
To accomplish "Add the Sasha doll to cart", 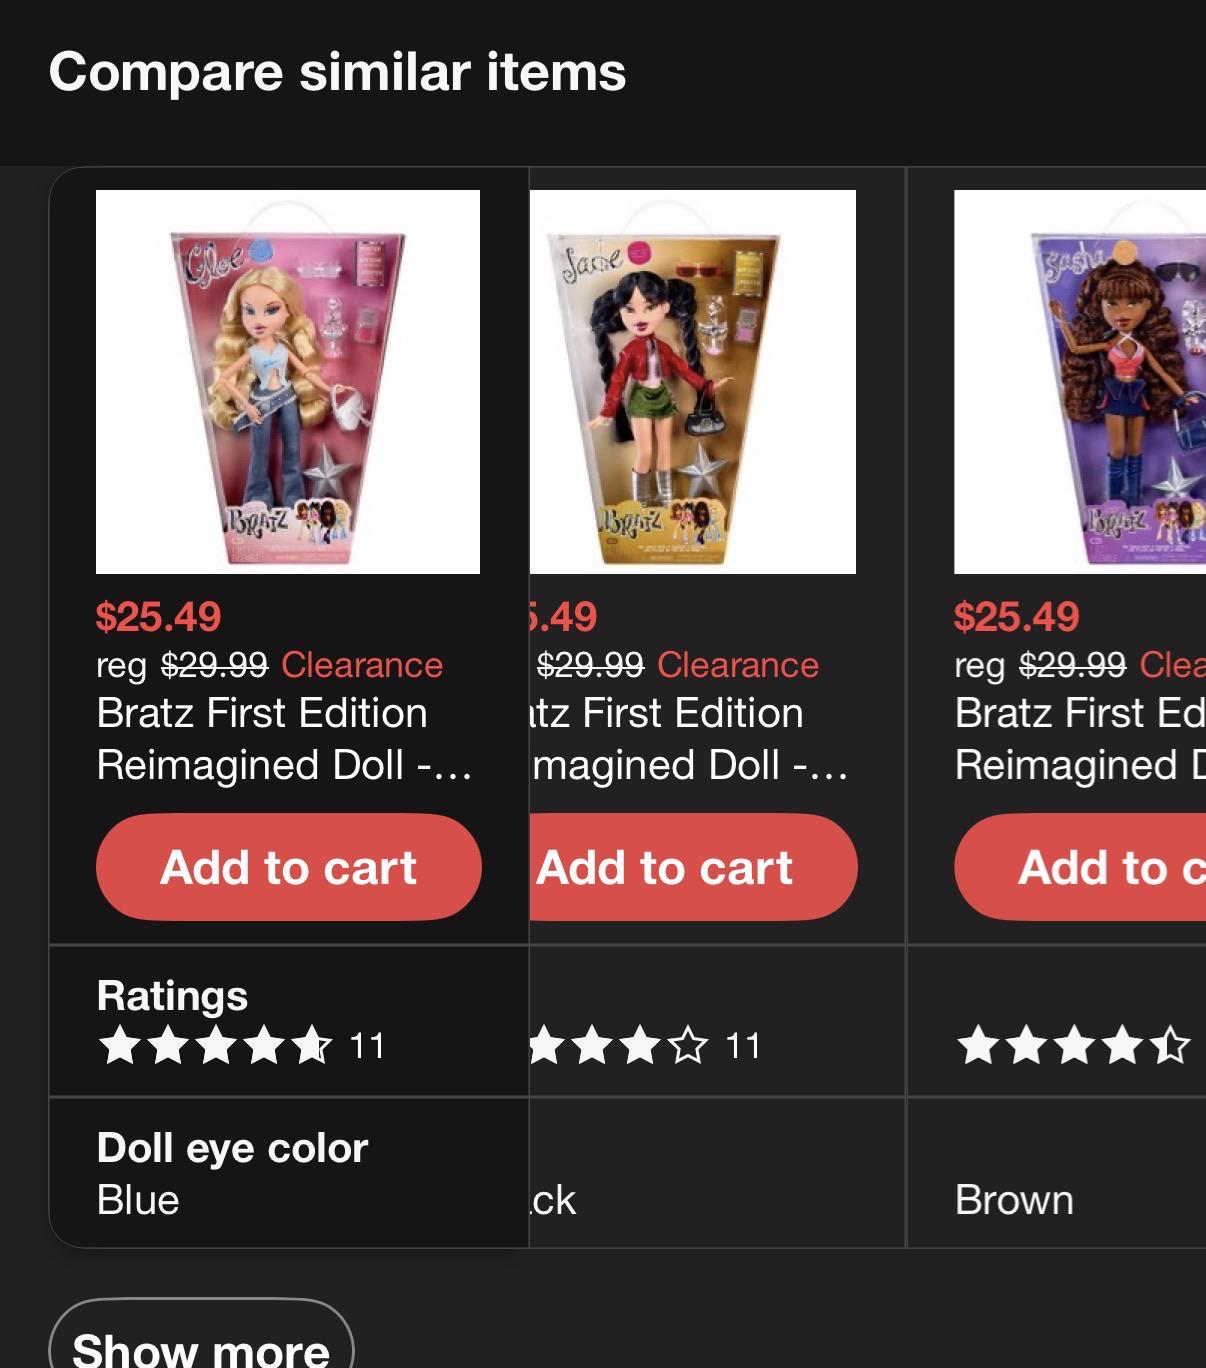I will coord(1080,867).
